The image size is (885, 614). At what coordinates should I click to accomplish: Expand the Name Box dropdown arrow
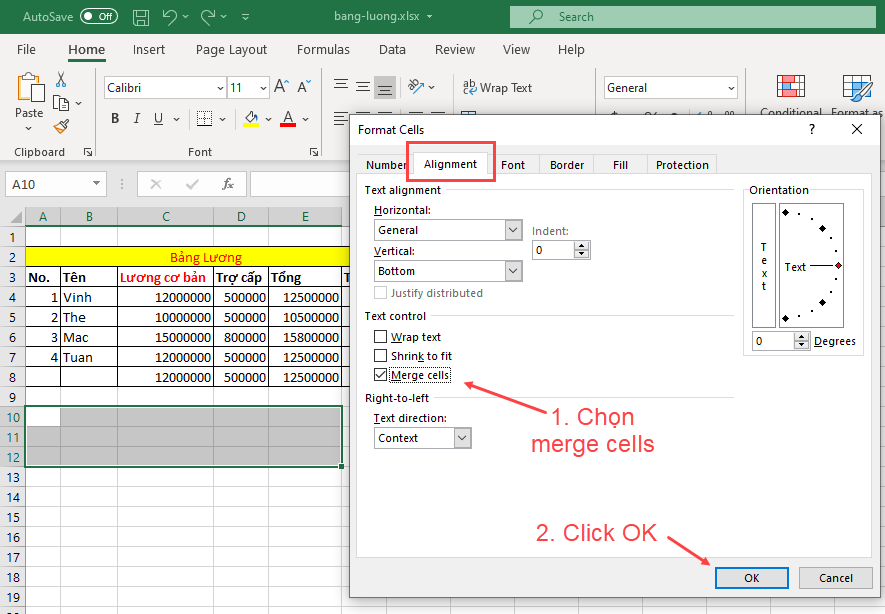[97, 184]
